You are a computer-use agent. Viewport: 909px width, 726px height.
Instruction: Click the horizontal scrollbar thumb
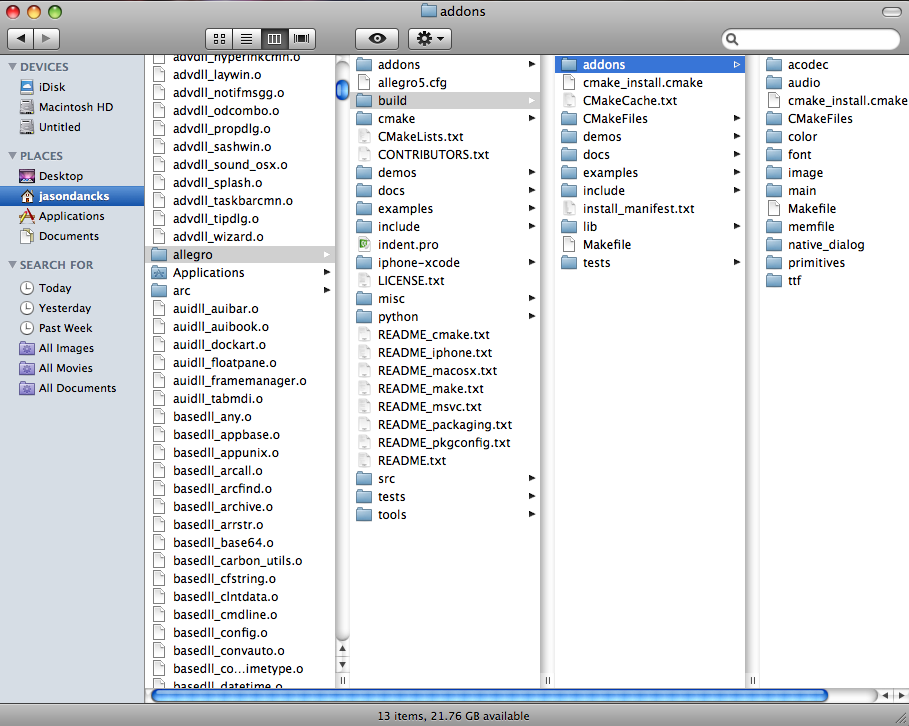489,695
